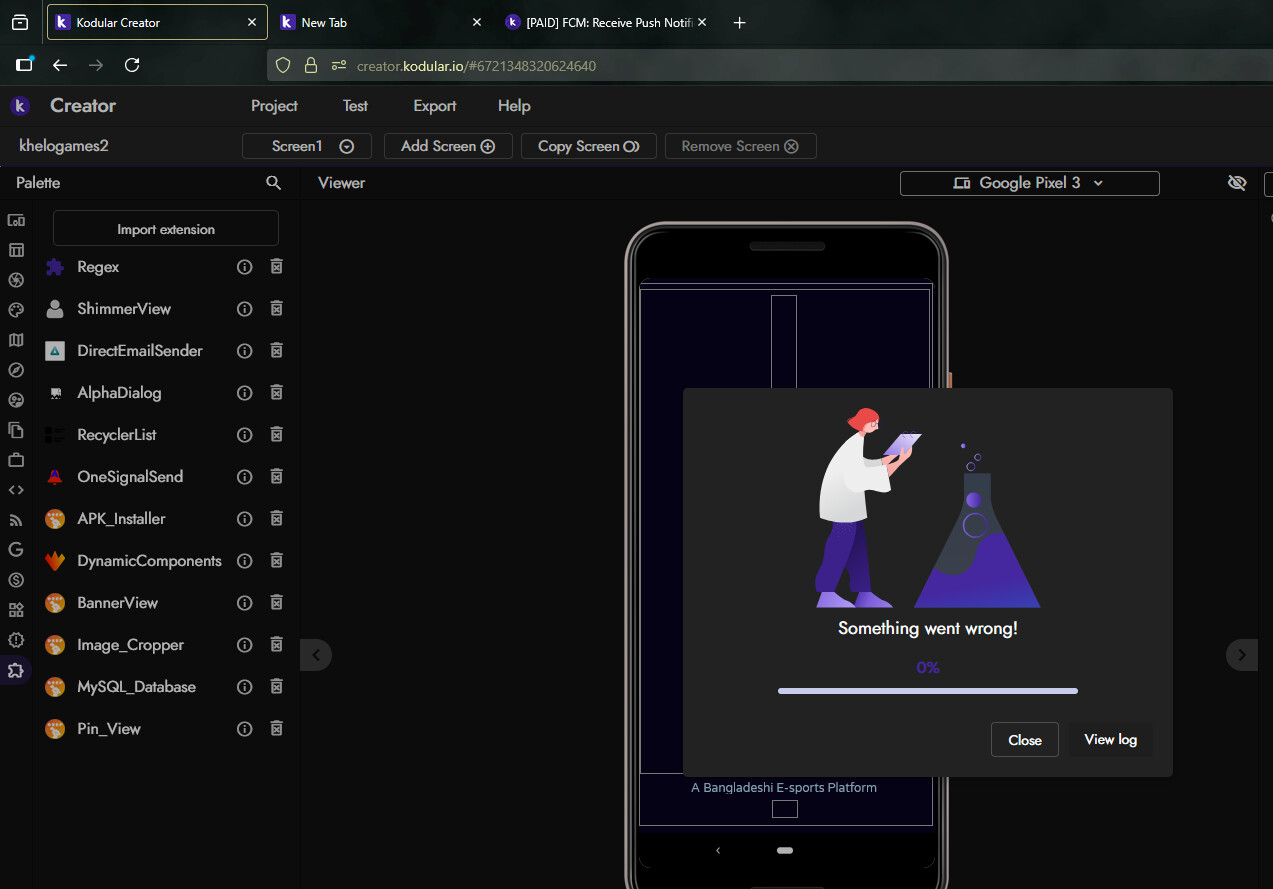1273x889 pixels.
Task: Expand the Screen1 screen selector
Action: tap(307, 146)
